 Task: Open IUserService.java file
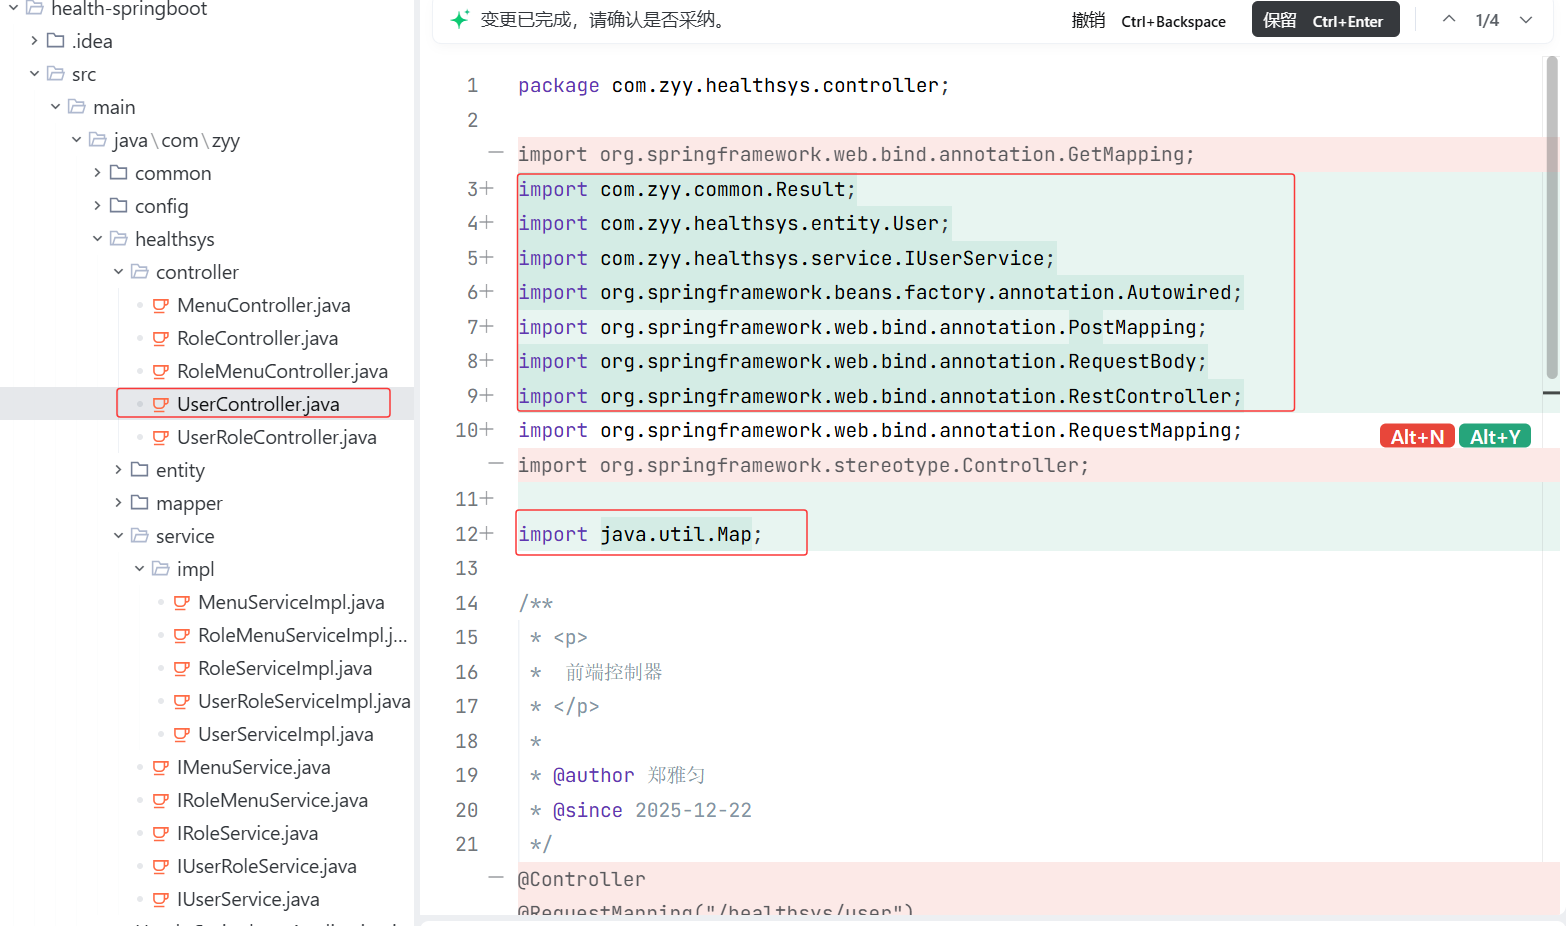point(248,899)
